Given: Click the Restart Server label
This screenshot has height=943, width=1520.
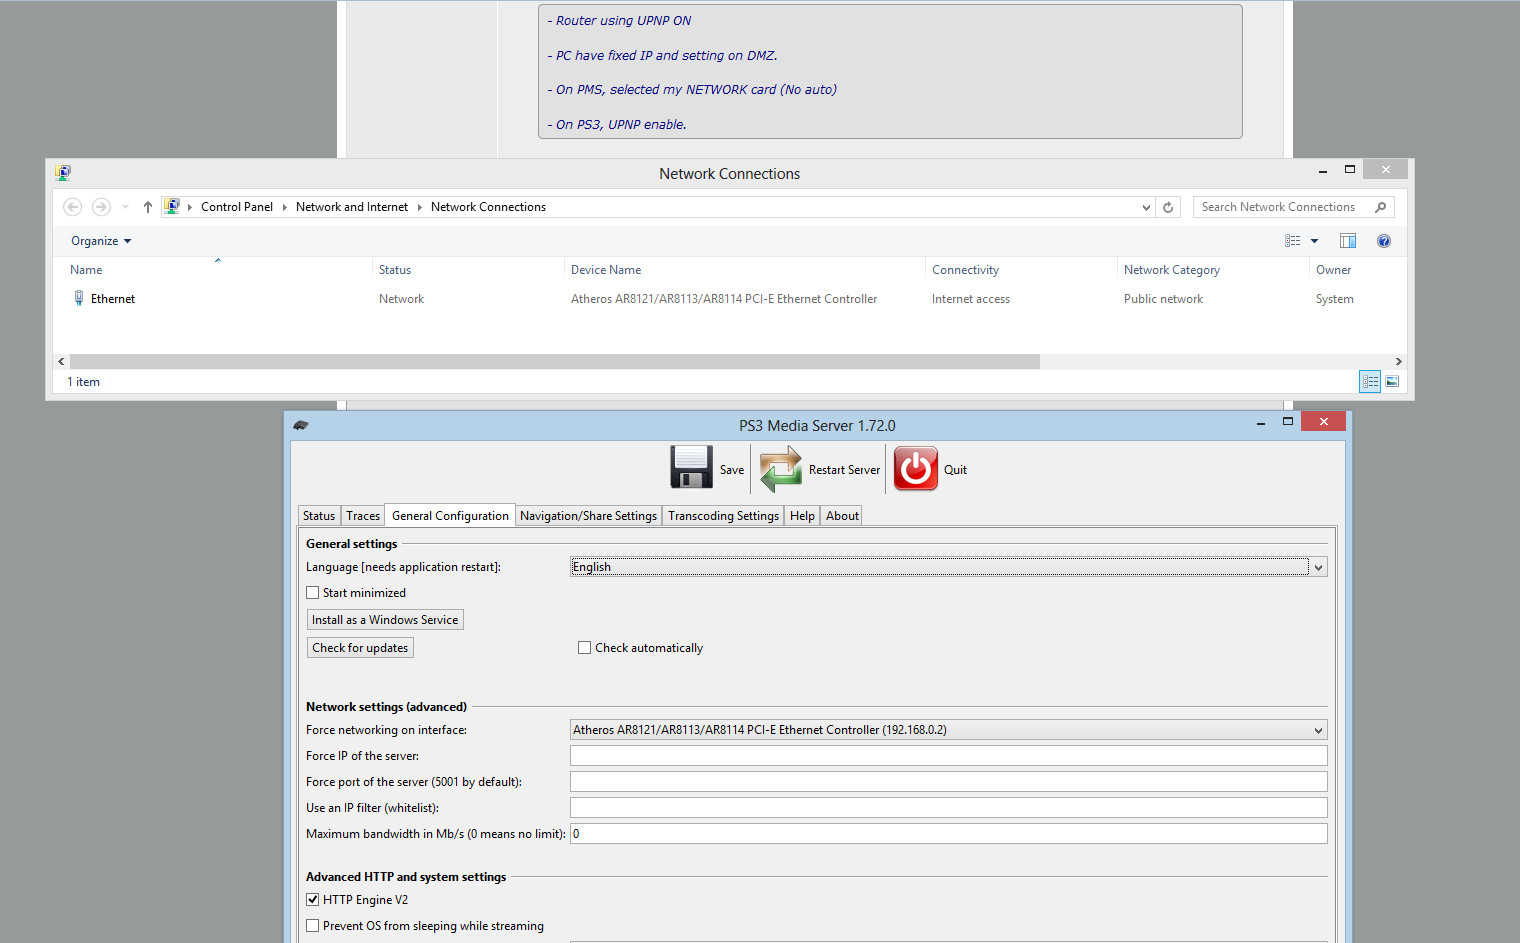Looking at the screenshot, I should coord(844,470).
